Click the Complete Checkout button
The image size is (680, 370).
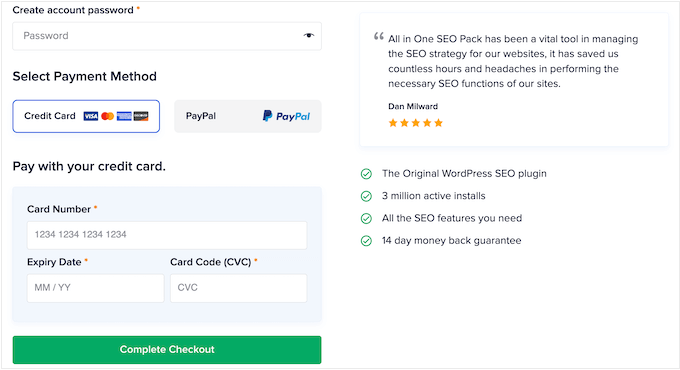[x=167, y=350]
